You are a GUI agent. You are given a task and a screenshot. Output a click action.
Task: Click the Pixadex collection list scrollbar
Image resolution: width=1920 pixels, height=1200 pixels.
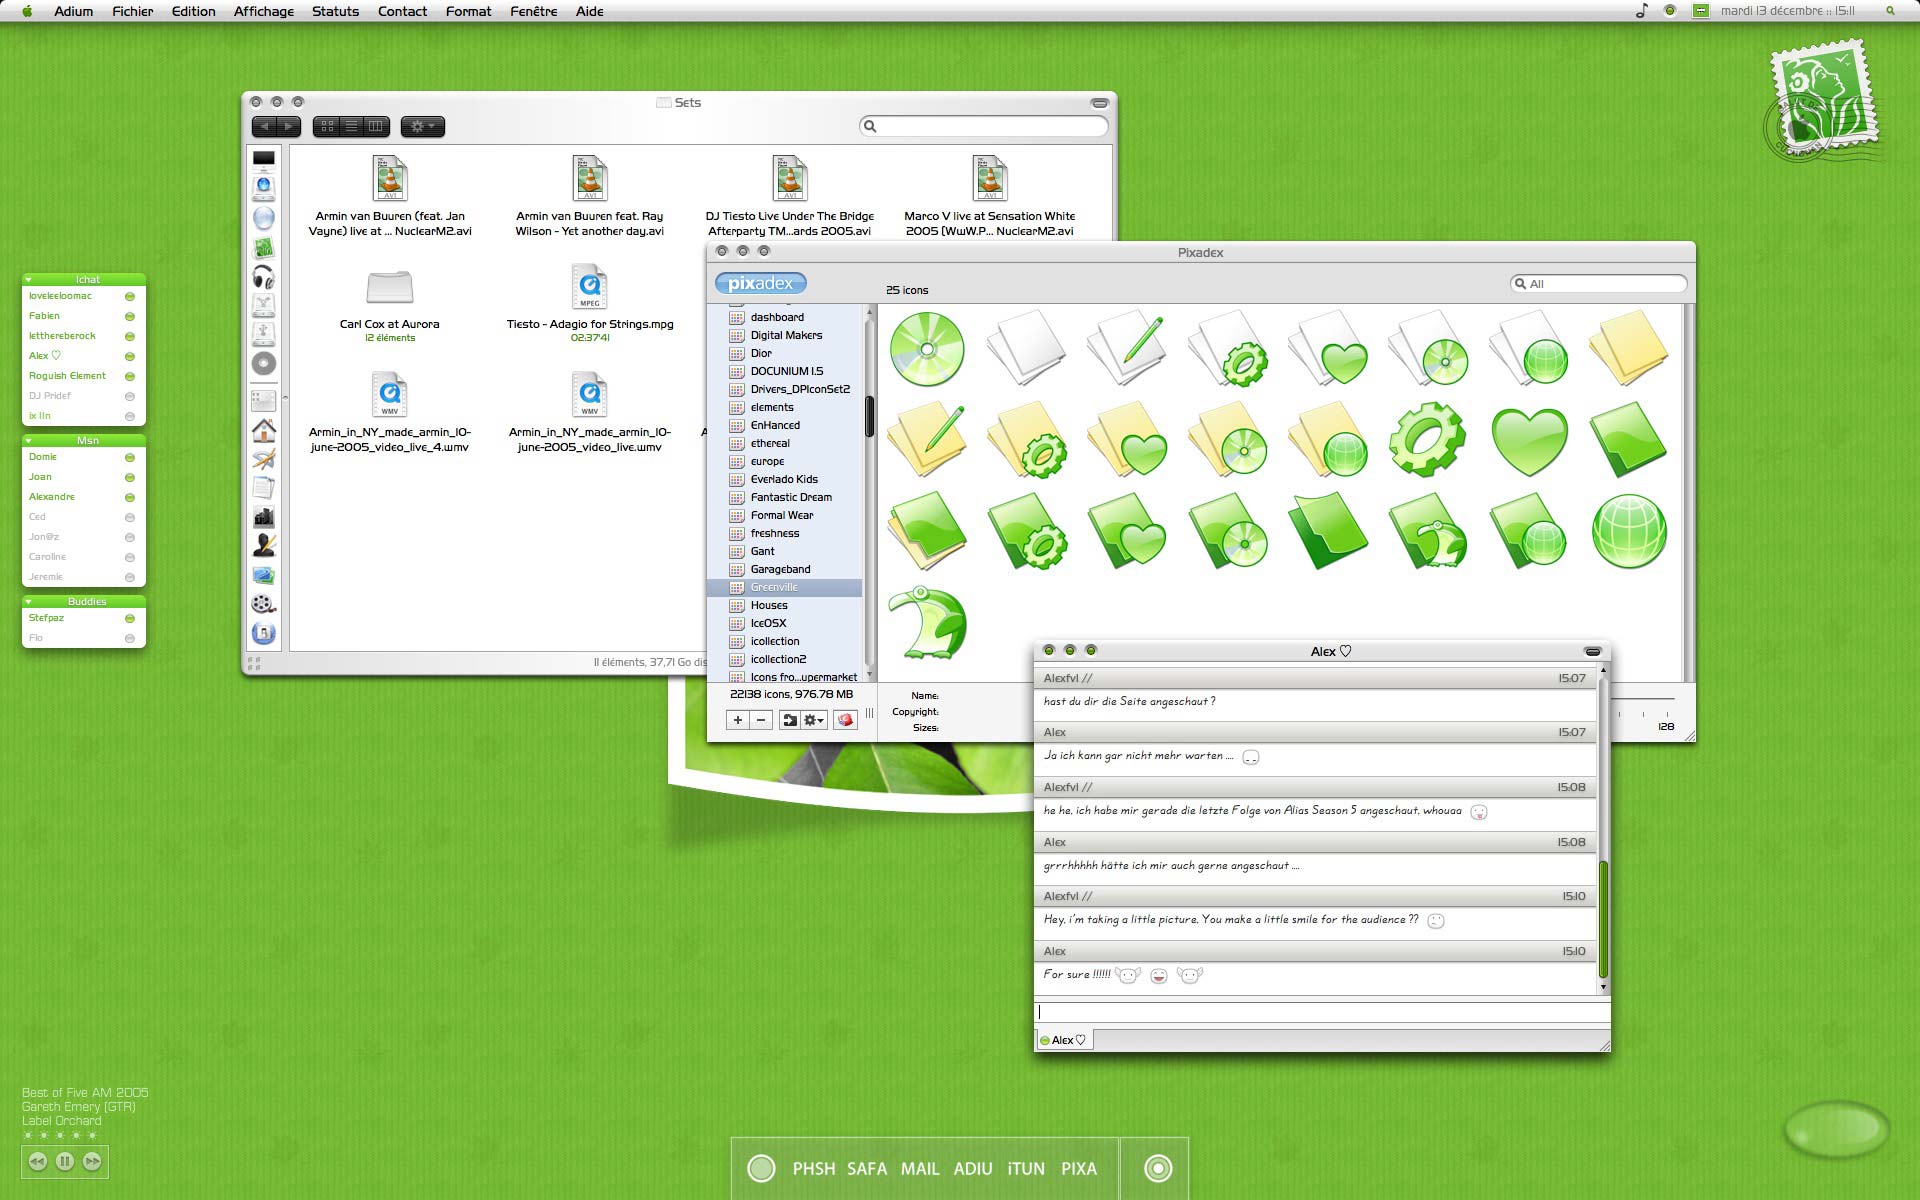869,415
